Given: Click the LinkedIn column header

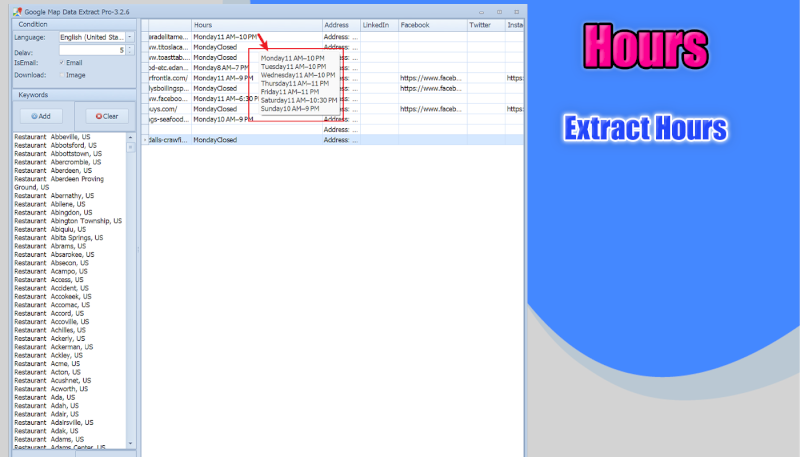Looking at the screenshot, I should tap(377, 24).
